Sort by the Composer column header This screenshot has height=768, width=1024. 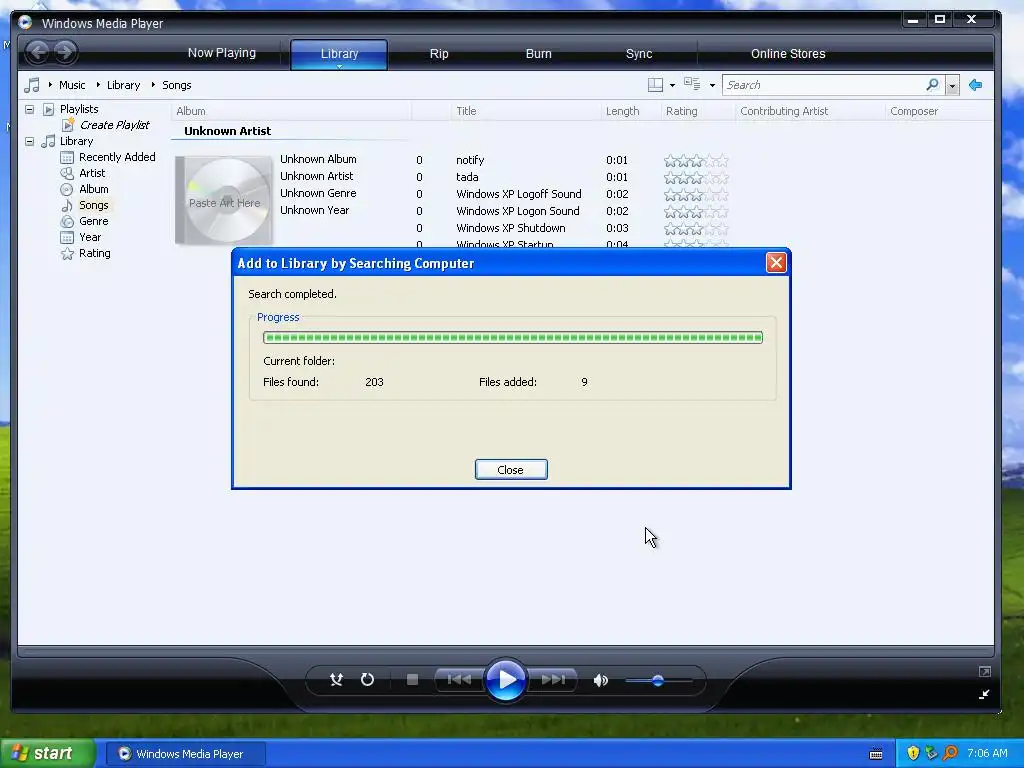[x=939, y=111]
